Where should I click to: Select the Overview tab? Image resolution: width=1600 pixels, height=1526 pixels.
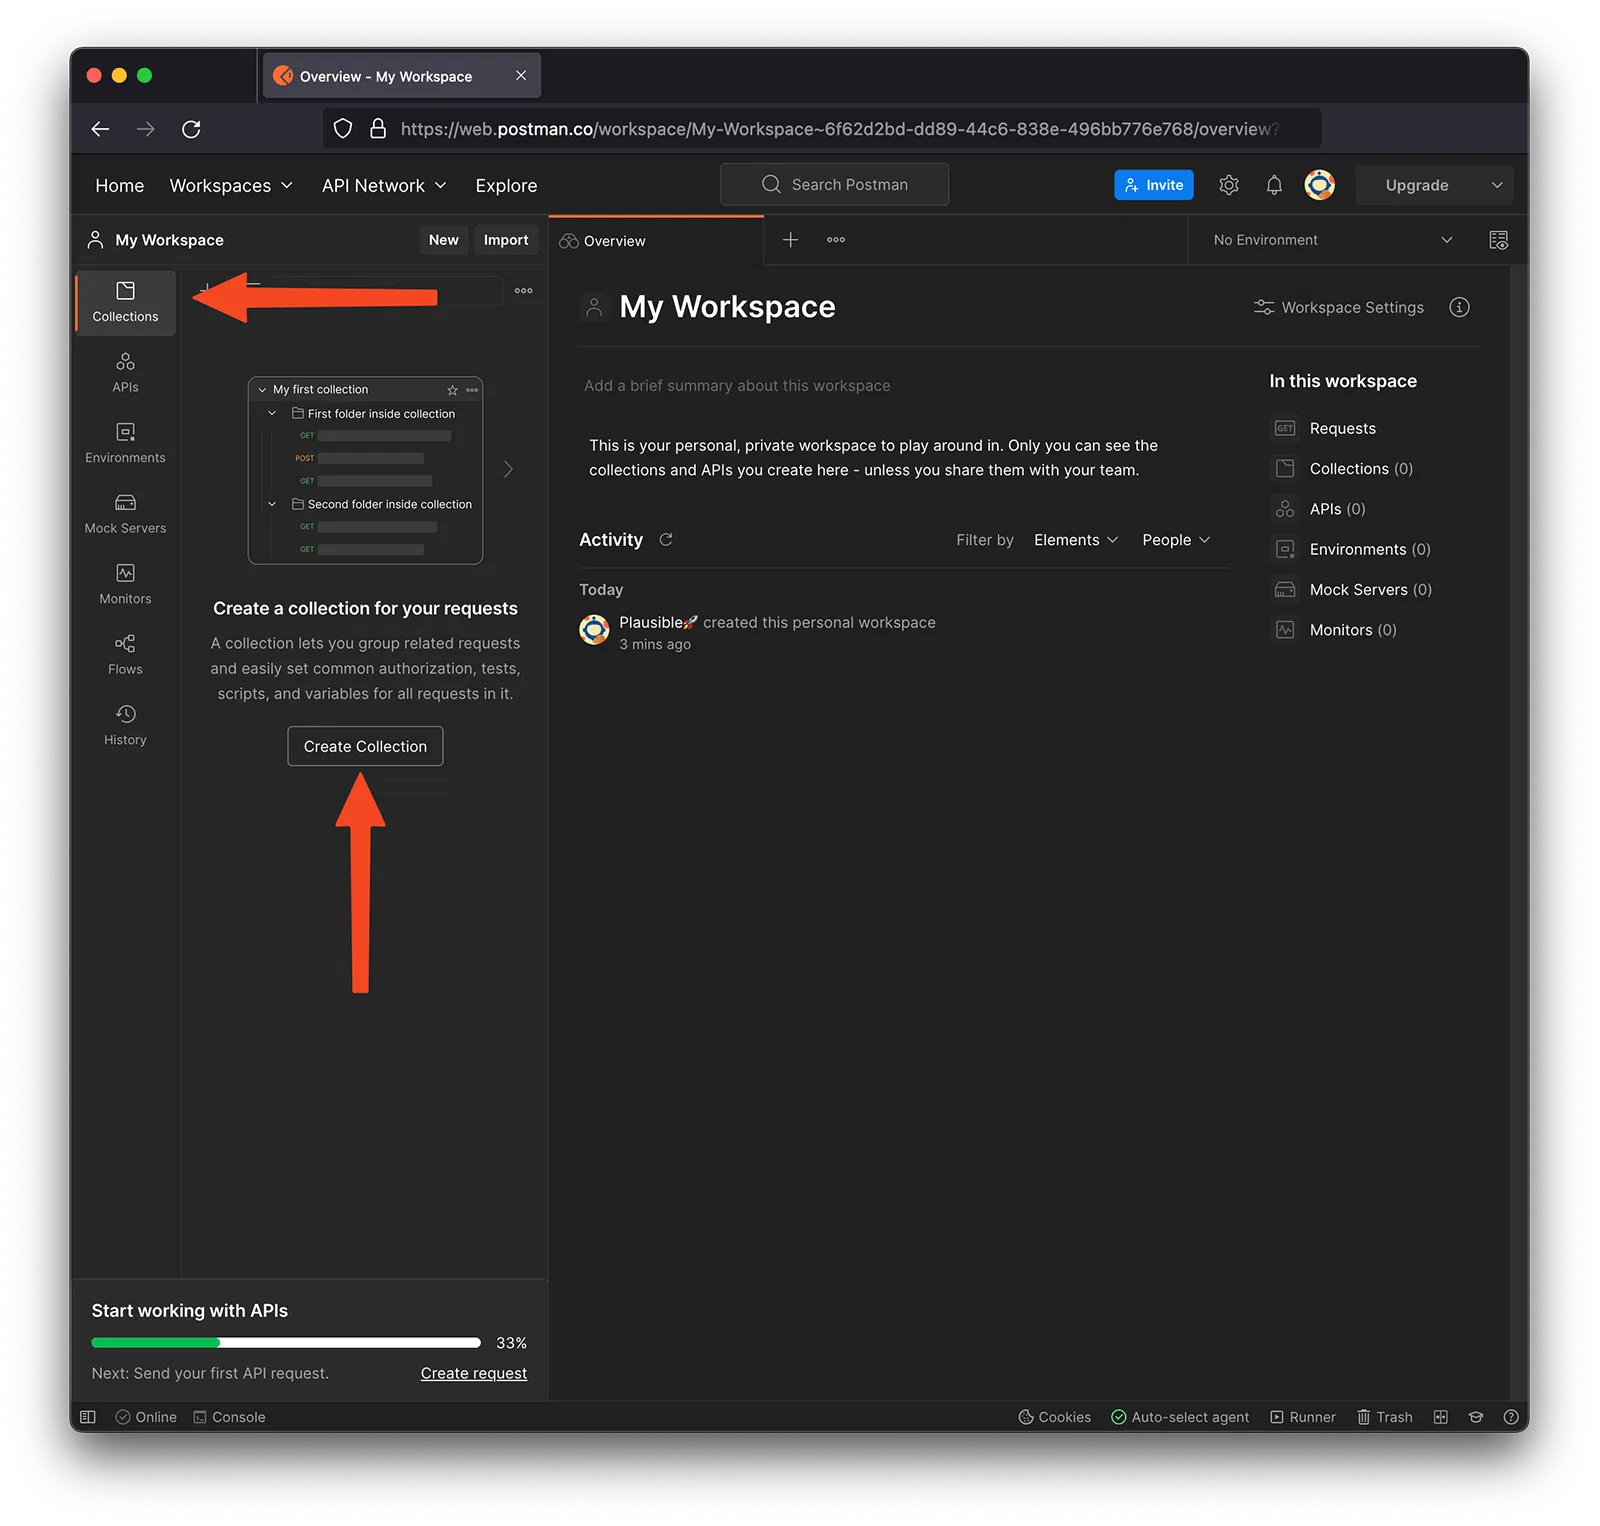coord(656,241)
